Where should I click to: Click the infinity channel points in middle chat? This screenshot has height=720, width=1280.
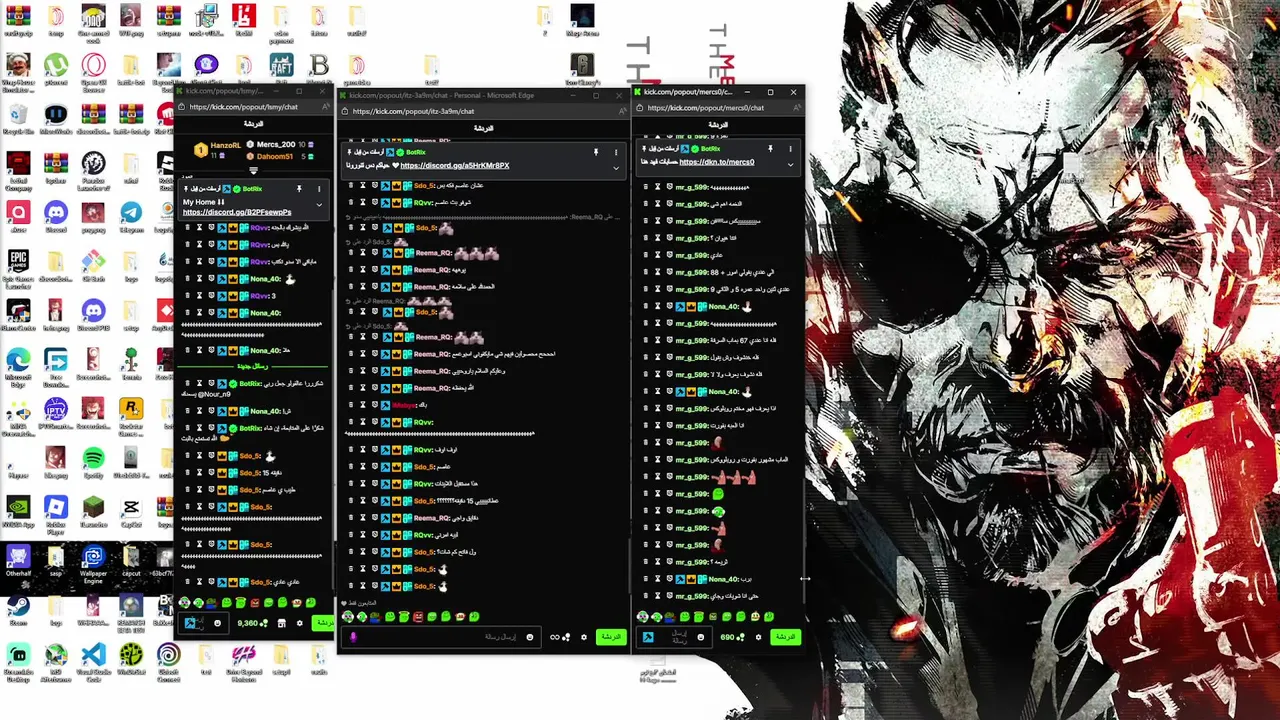pos(560,637)
